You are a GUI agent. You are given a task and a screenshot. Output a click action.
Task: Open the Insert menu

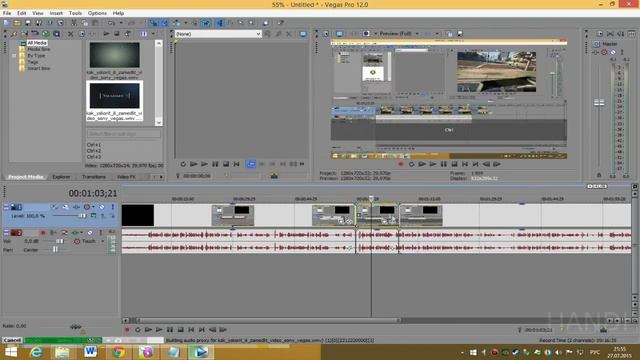pyautogui.click(x=56, y=13)
